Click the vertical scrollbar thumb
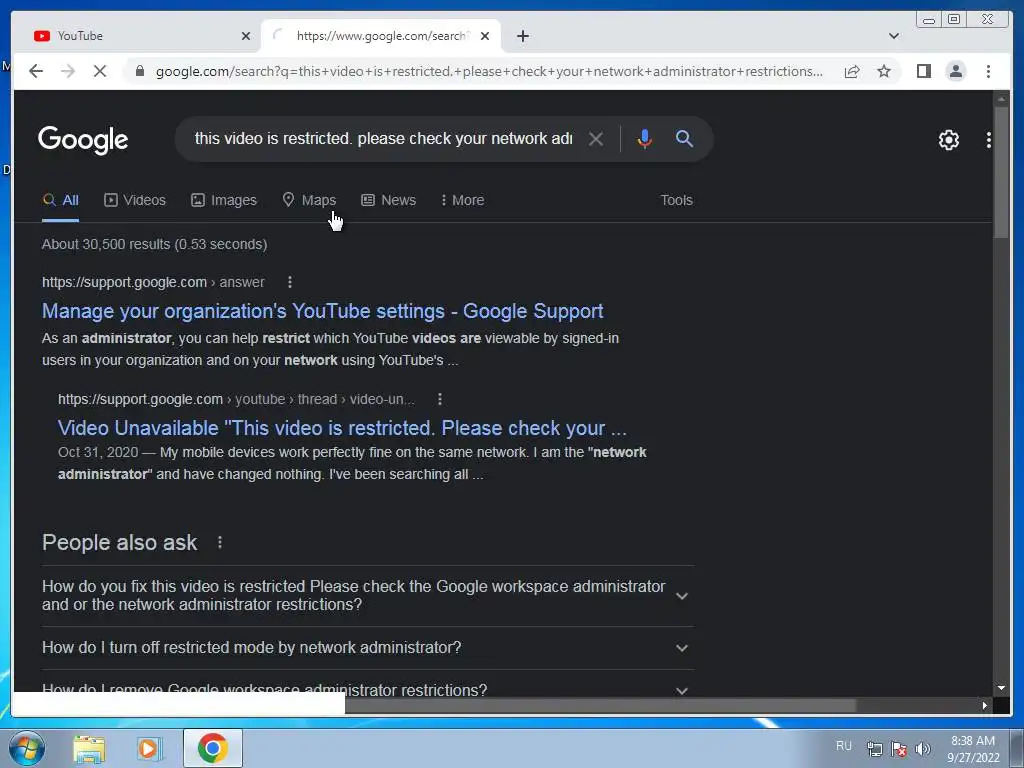 (1000, 172)
